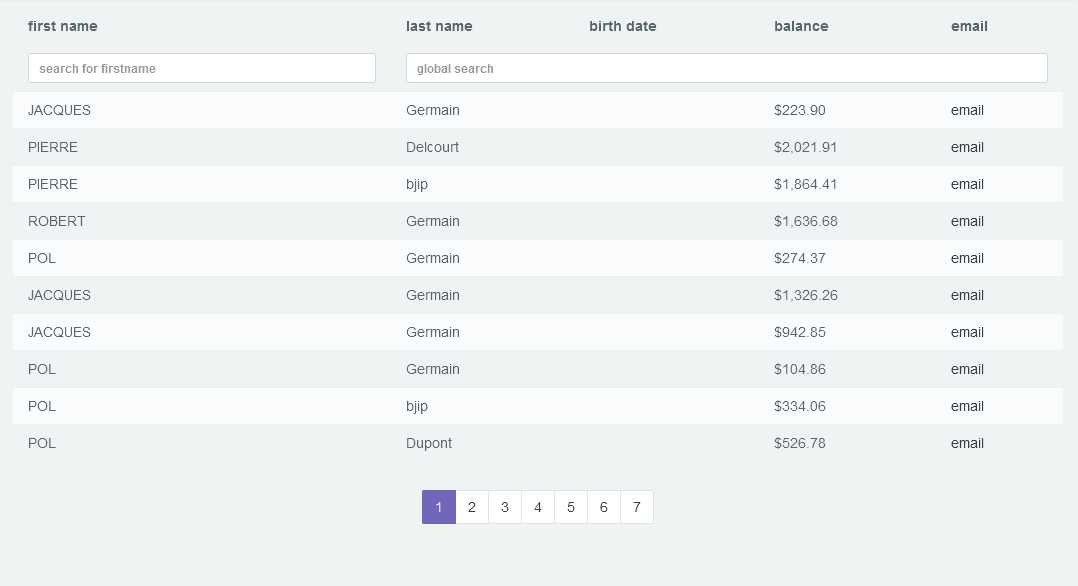
Task: Select the active page 1 button
Action: 439,507
